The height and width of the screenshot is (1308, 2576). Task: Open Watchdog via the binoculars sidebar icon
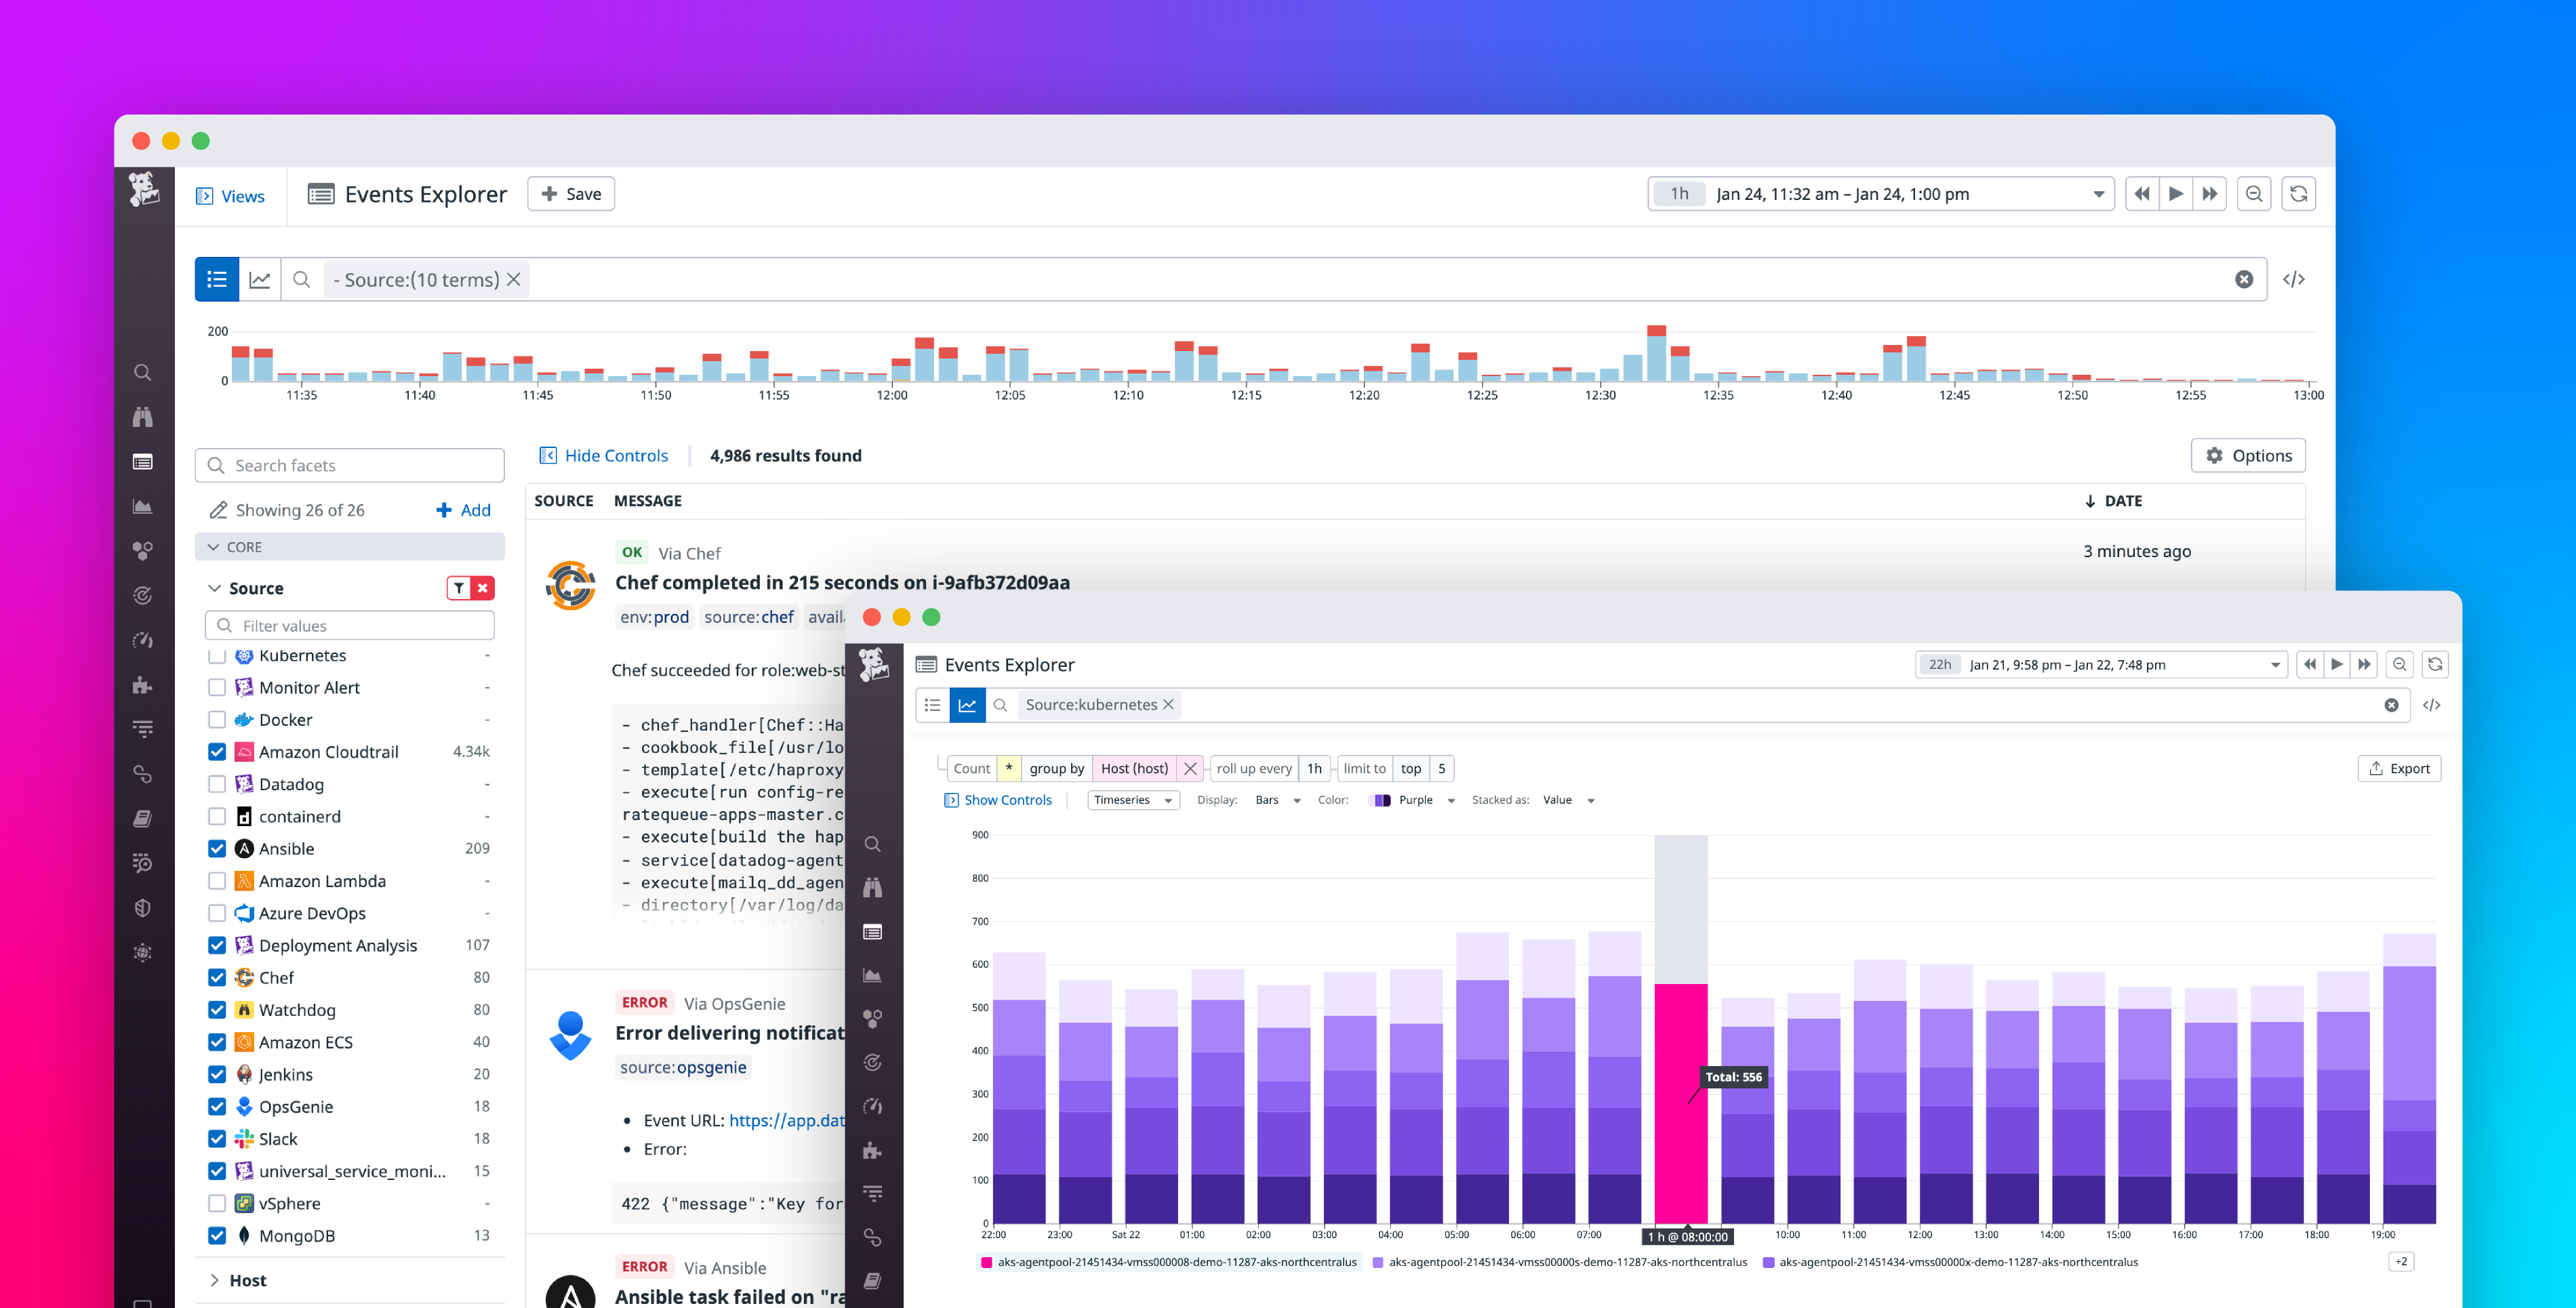click(x=143, y=418)
